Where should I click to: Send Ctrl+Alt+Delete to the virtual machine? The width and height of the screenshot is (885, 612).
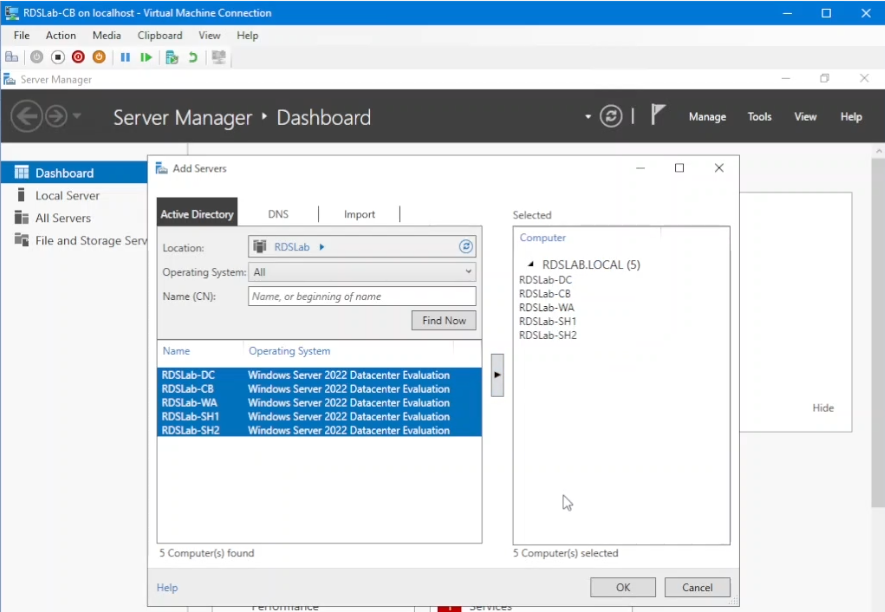point(12,57)
